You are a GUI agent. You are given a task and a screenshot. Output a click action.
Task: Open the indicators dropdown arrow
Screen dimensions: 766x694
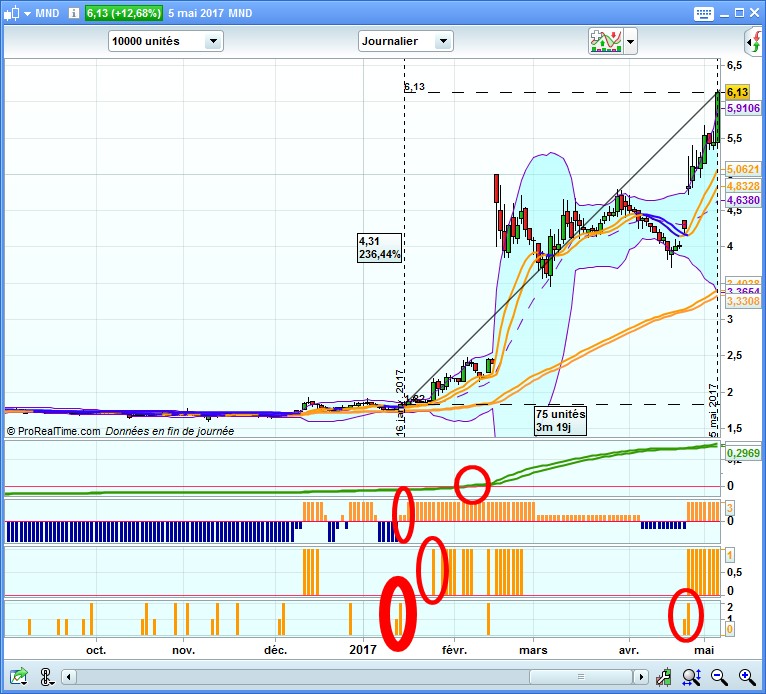(x=631, y=42)
